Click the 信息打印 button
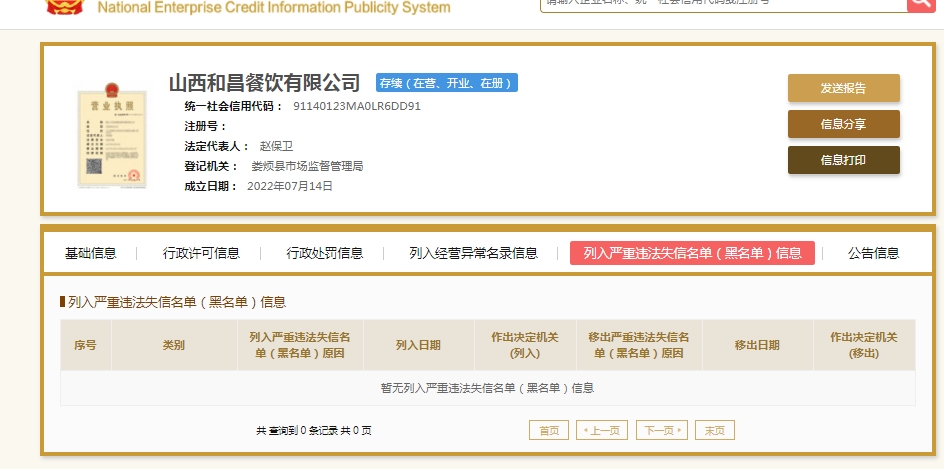944x469 pixels. coord(843,160)
